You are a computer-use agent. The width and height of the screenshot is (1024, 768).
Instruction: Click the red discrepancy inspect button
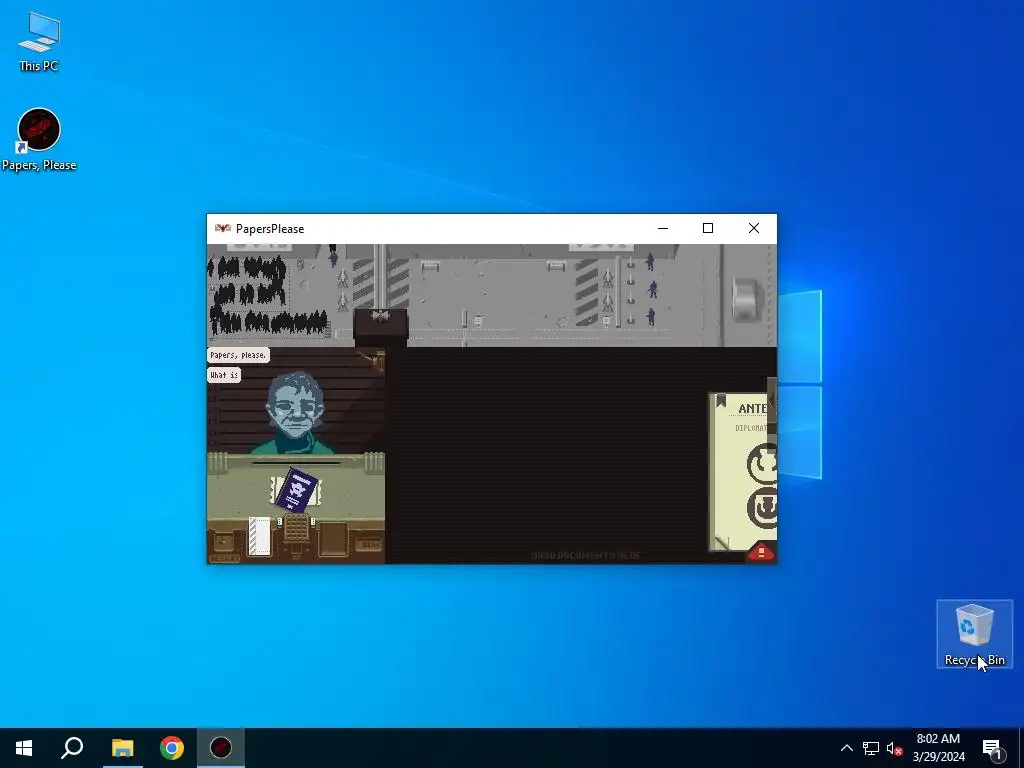click(761, 552)
